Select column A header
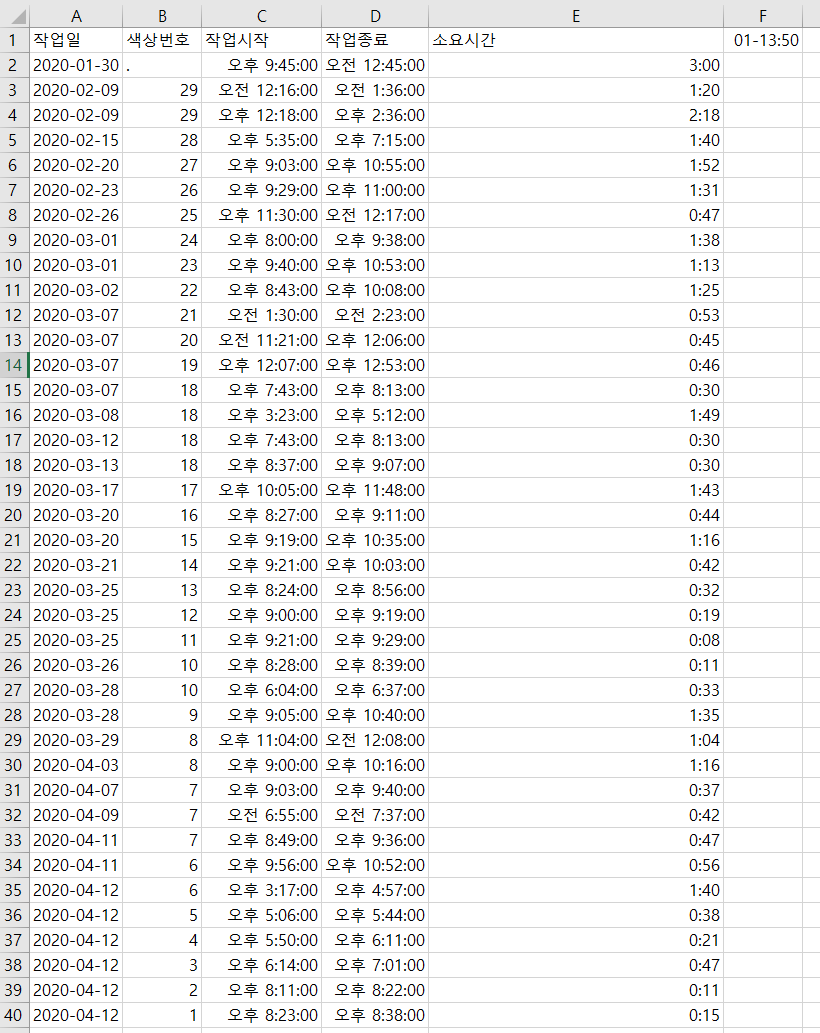The width and height of the screenshot is (820, 1033). coord(76,16)
